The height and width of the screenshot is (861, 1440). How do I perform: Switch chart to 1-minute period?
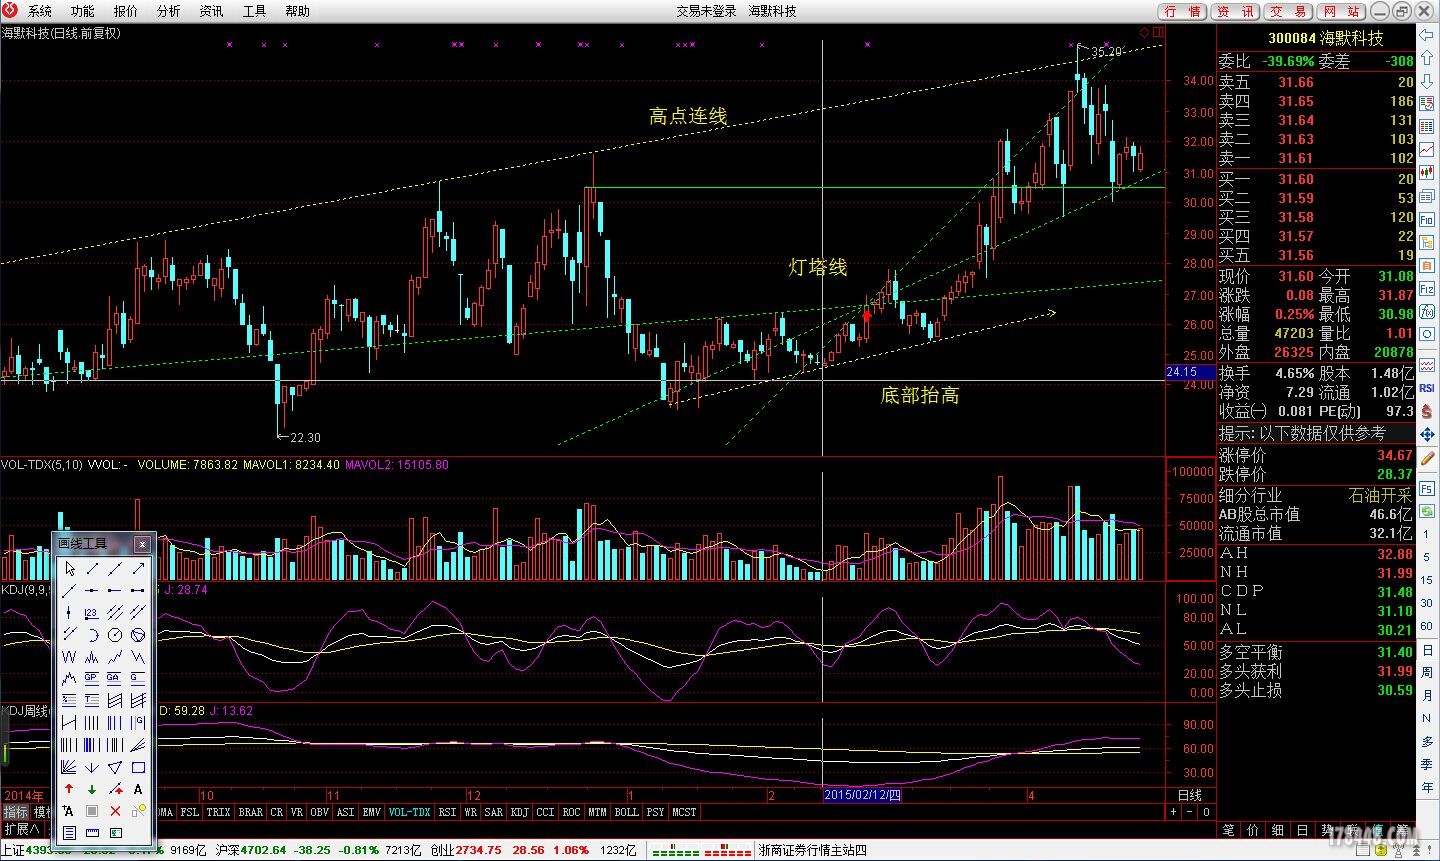pyautogui.click(x=1427, y=535)
